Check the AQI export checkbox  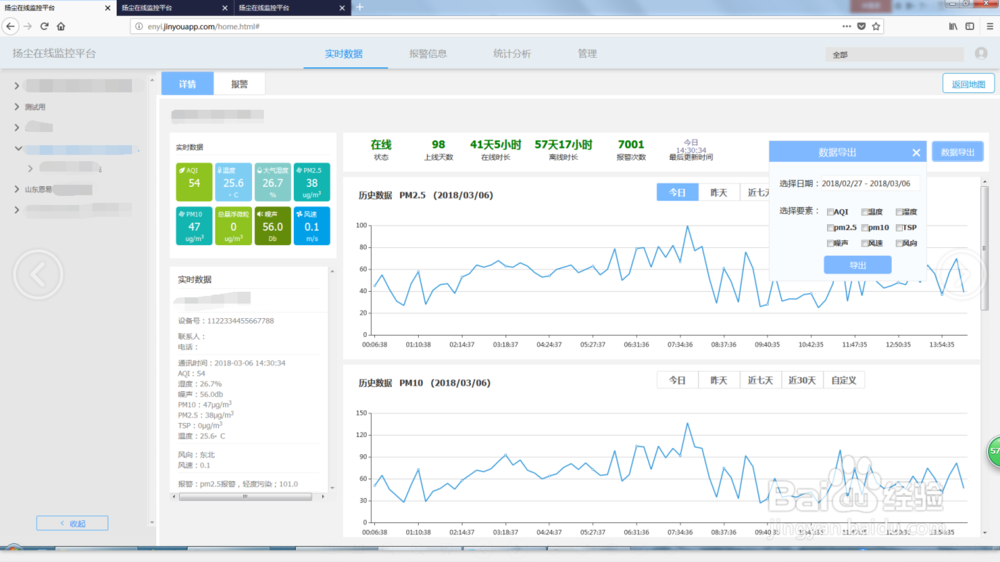[830, 212]
